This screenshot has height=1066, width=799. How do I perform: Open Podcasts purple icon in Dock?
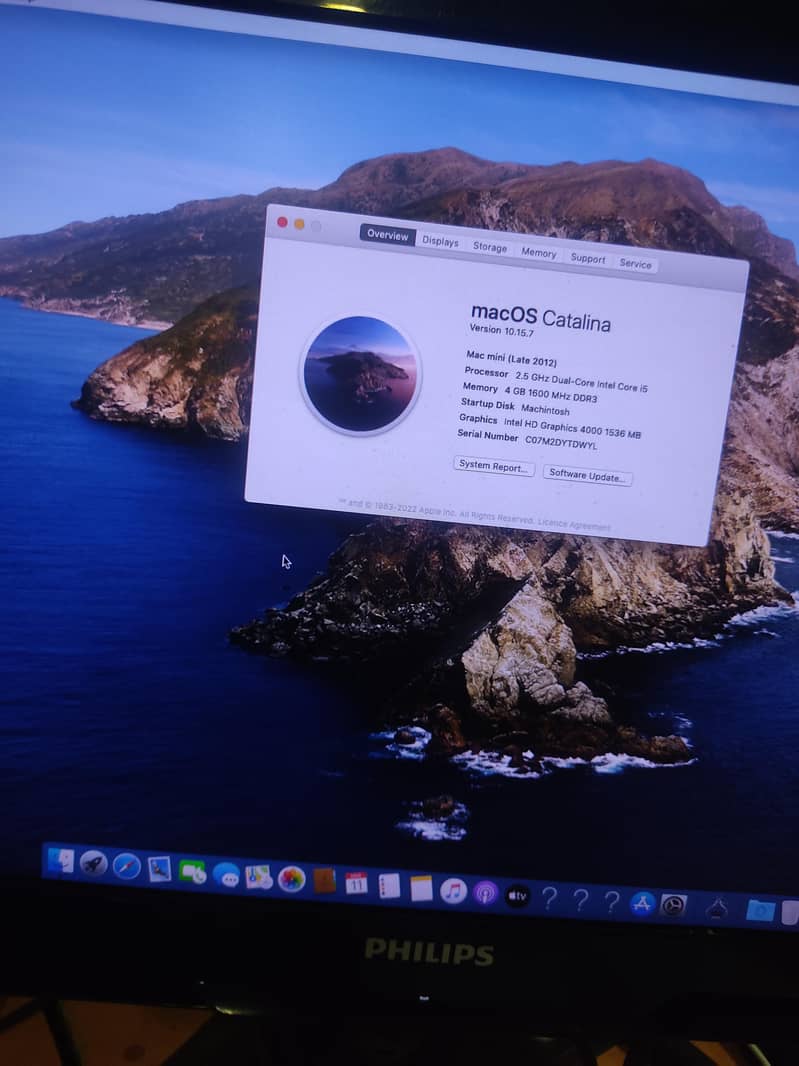pyautogui.click(x=485, y=893)
